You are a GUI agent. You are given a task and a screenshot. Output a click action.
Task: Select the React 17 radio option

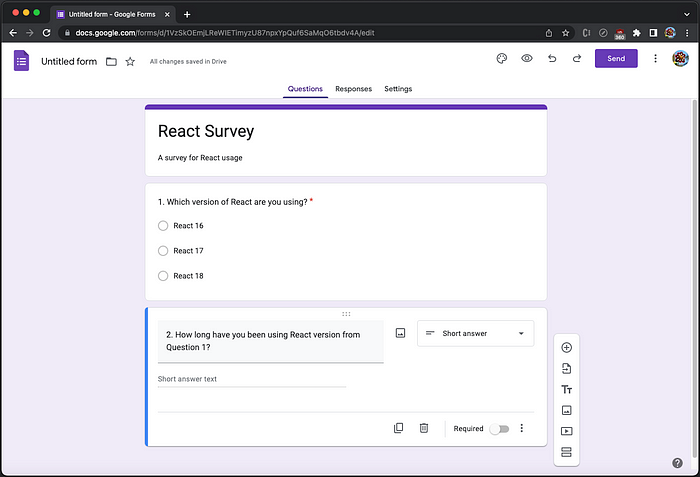163,251
